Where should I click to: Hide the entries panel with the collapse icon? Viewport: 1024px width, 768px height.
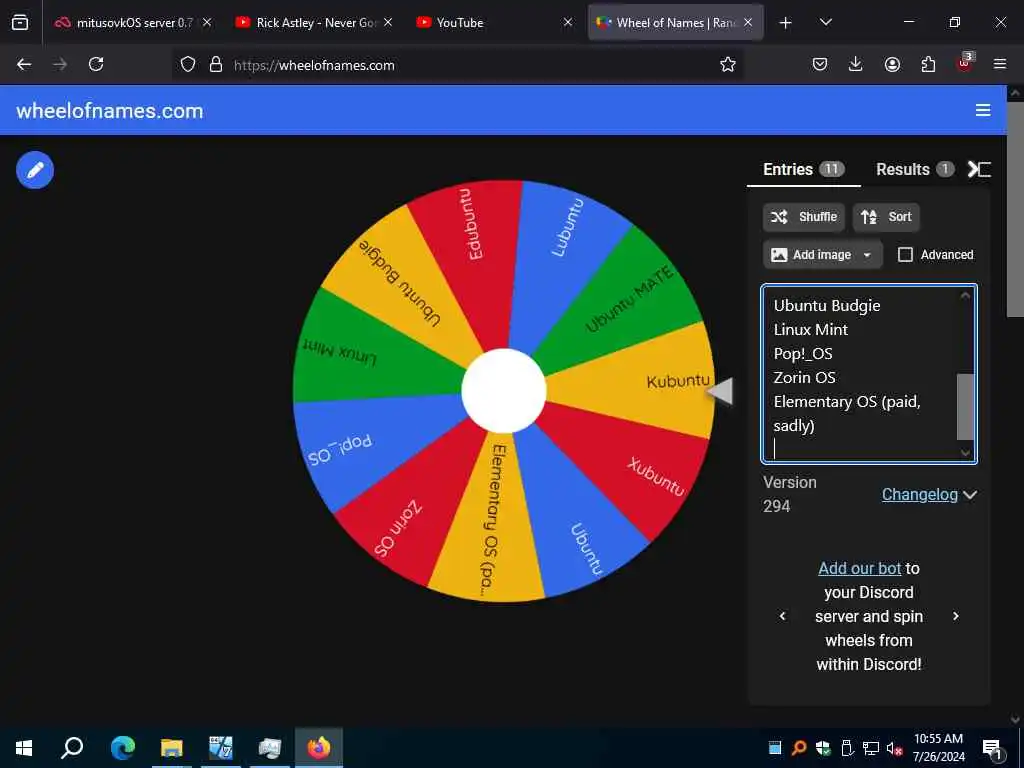tap(979, 170)
